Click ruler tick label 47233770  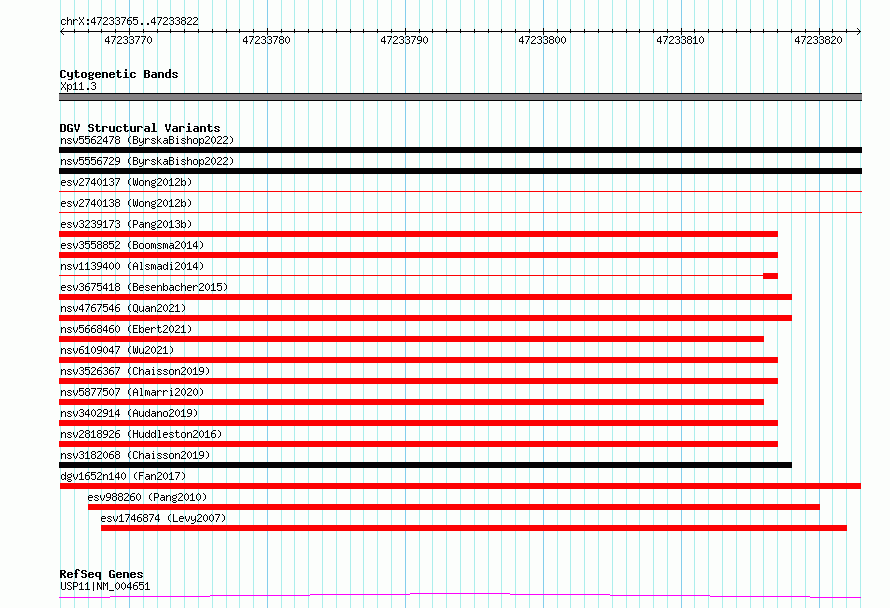pos(128,40)
